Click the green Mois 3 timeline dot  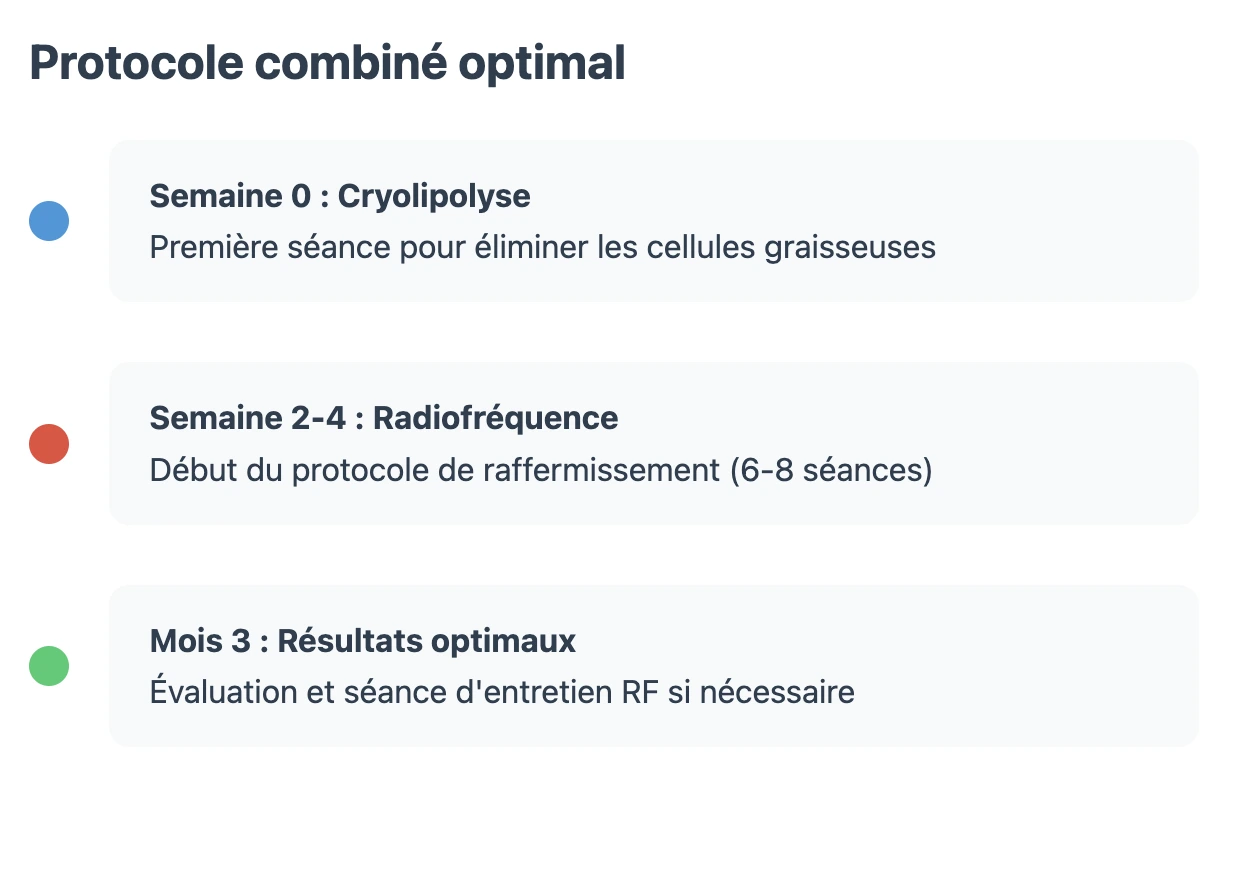[x=49, y=666]
